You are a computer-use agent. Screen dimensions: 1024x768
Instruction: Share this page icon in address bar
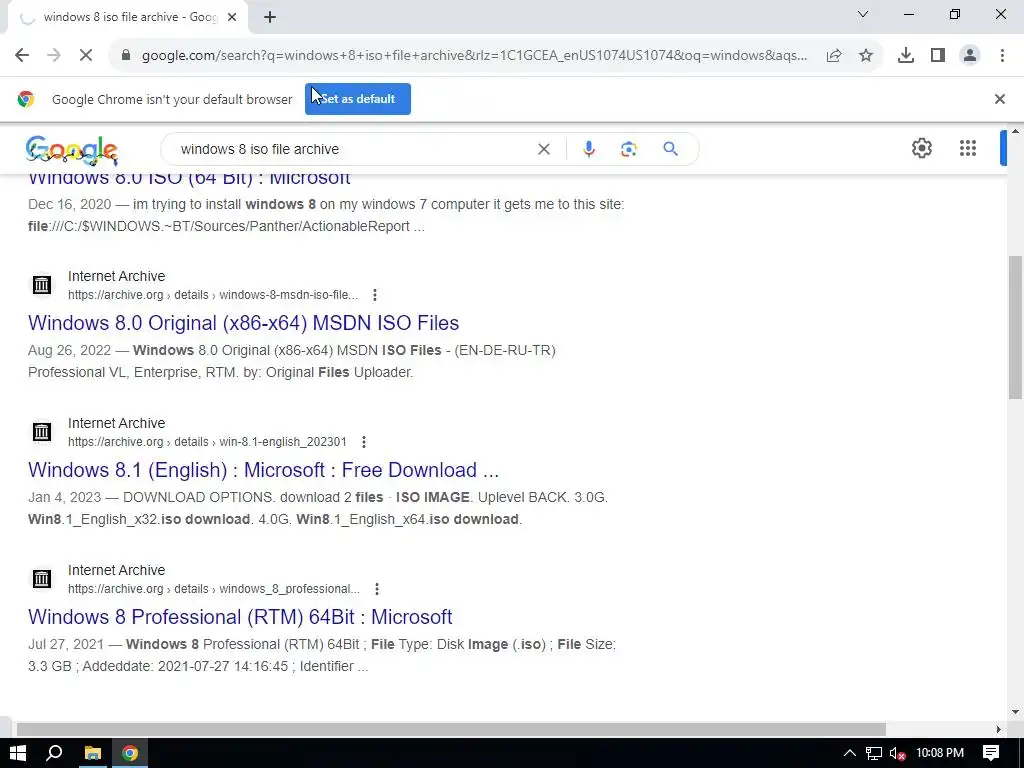point(834,56)
